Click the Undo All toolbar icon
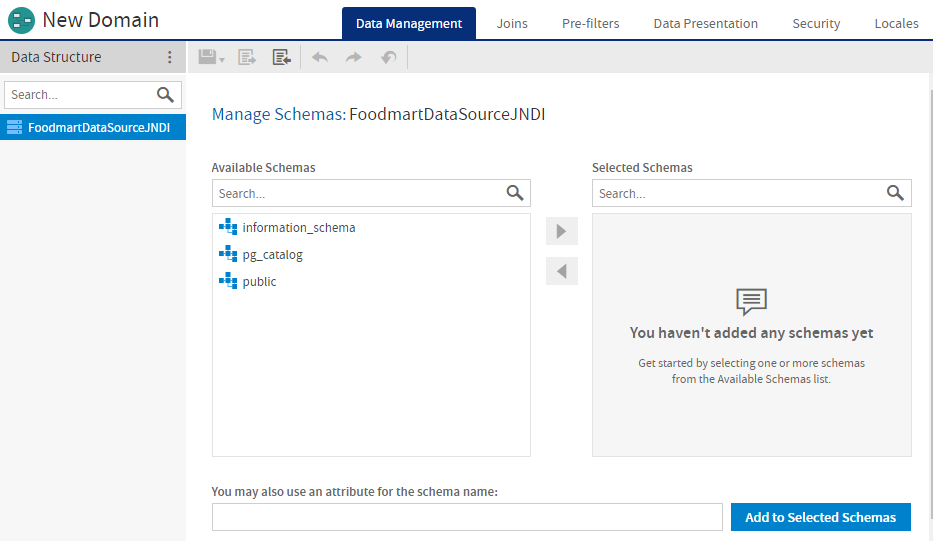The width and height of the screenshot is (933, 541). (x=389, y=57)
